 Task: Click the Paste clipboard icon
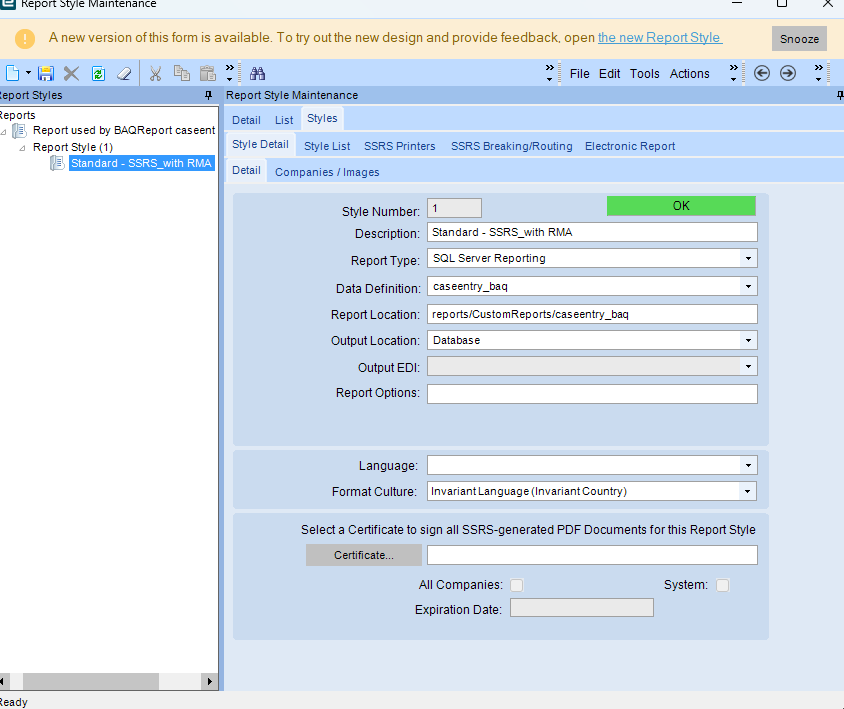[207, 73]
